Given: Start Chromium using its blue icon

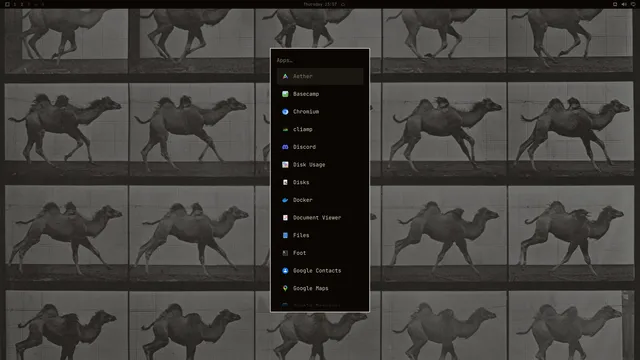Looking at the screenshot, I should click(285, 111).
